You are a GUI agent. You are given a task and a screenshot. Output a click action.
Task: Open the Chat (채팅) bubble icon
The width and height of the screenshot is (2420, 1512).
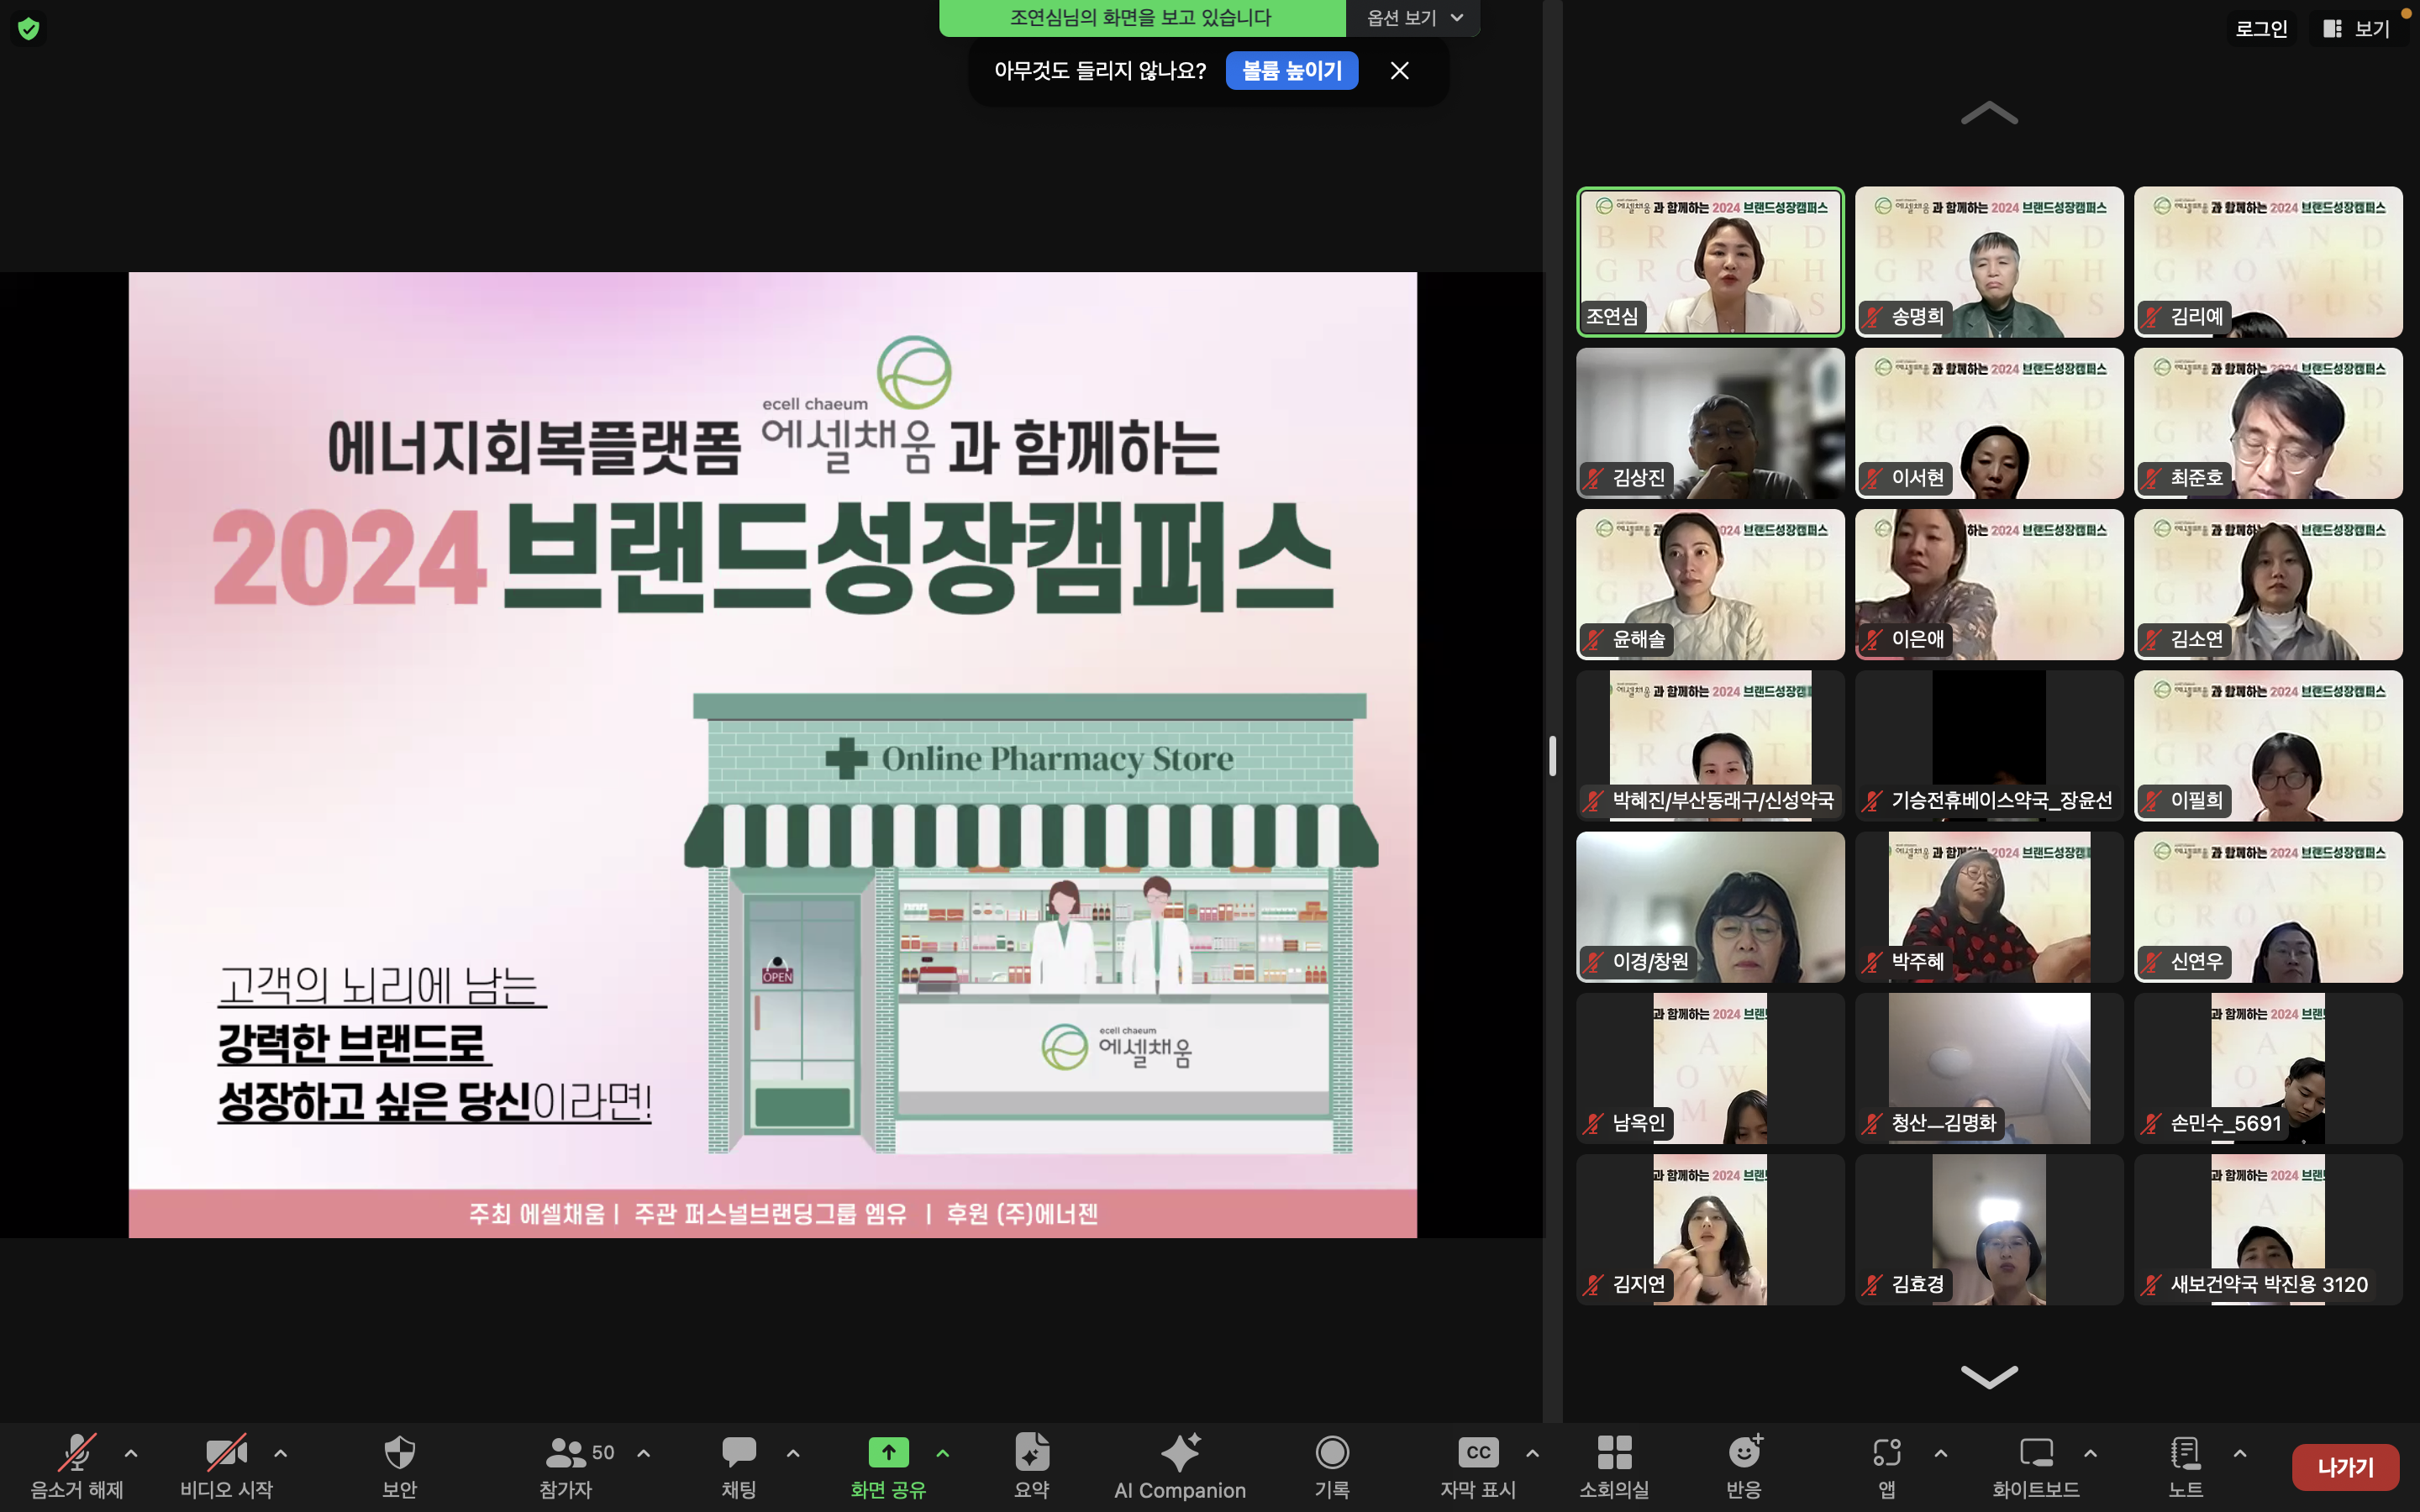click(x=739, y=1453)
